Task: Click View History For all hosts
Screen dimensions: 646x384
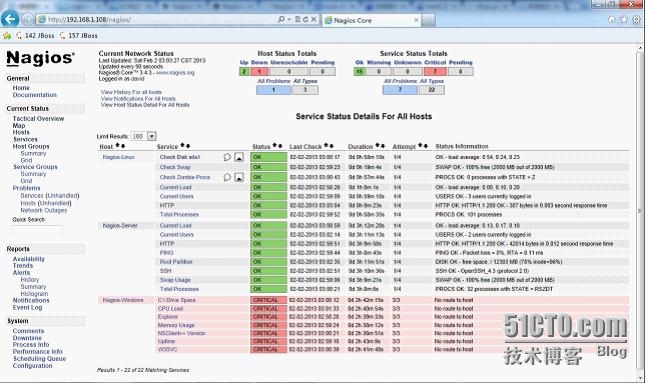Action: 131,92
